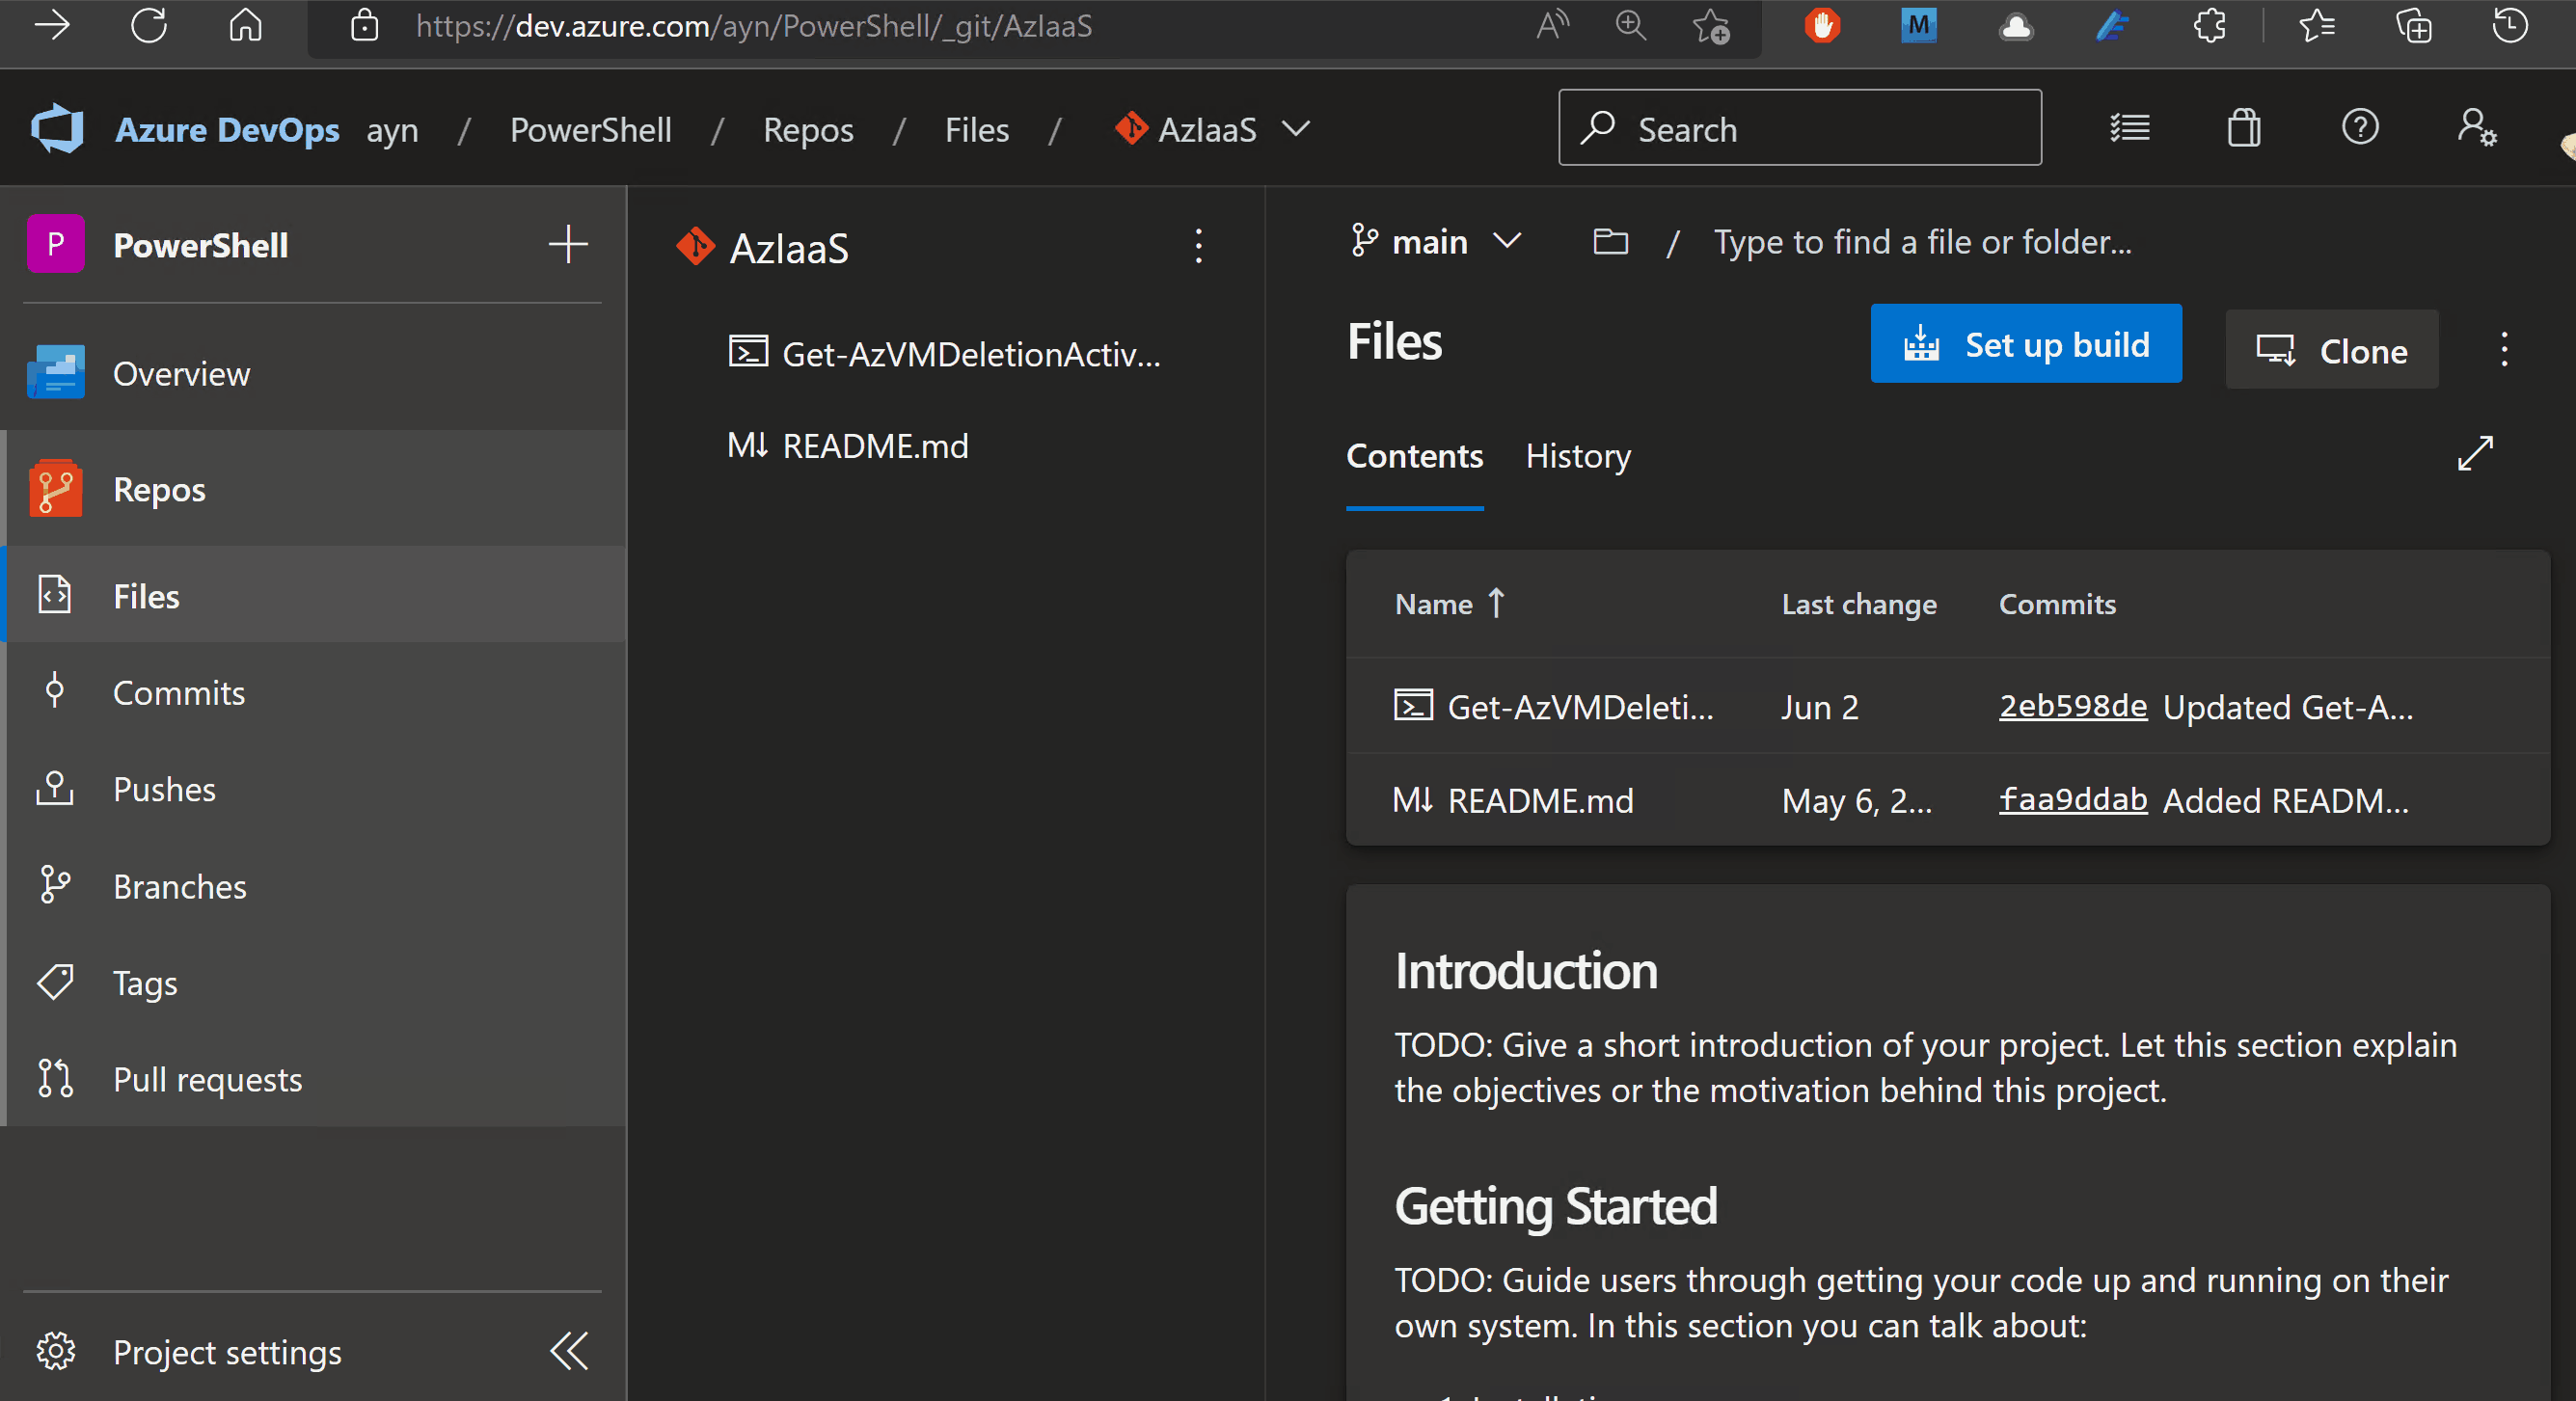
Task: Expand the AzIaaS repository picker chevron
Action: pos(1297,129)
